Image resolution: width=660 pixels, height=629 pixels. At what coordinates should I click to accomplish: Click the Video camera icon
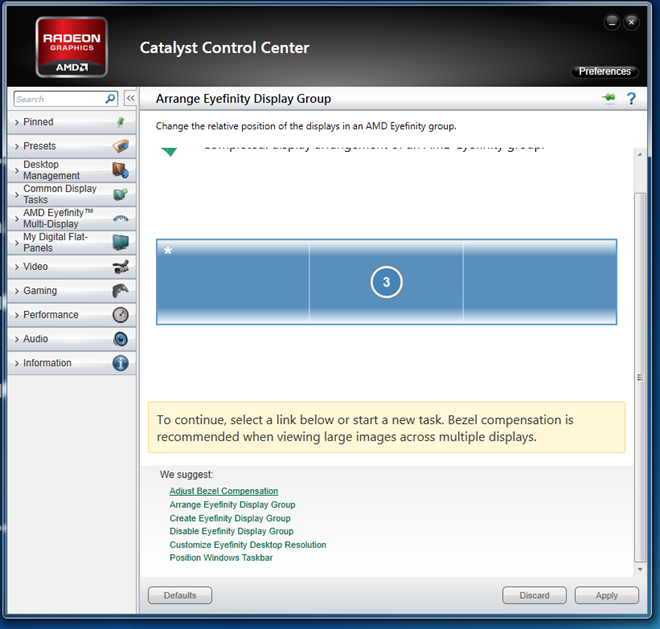point(121,267)
